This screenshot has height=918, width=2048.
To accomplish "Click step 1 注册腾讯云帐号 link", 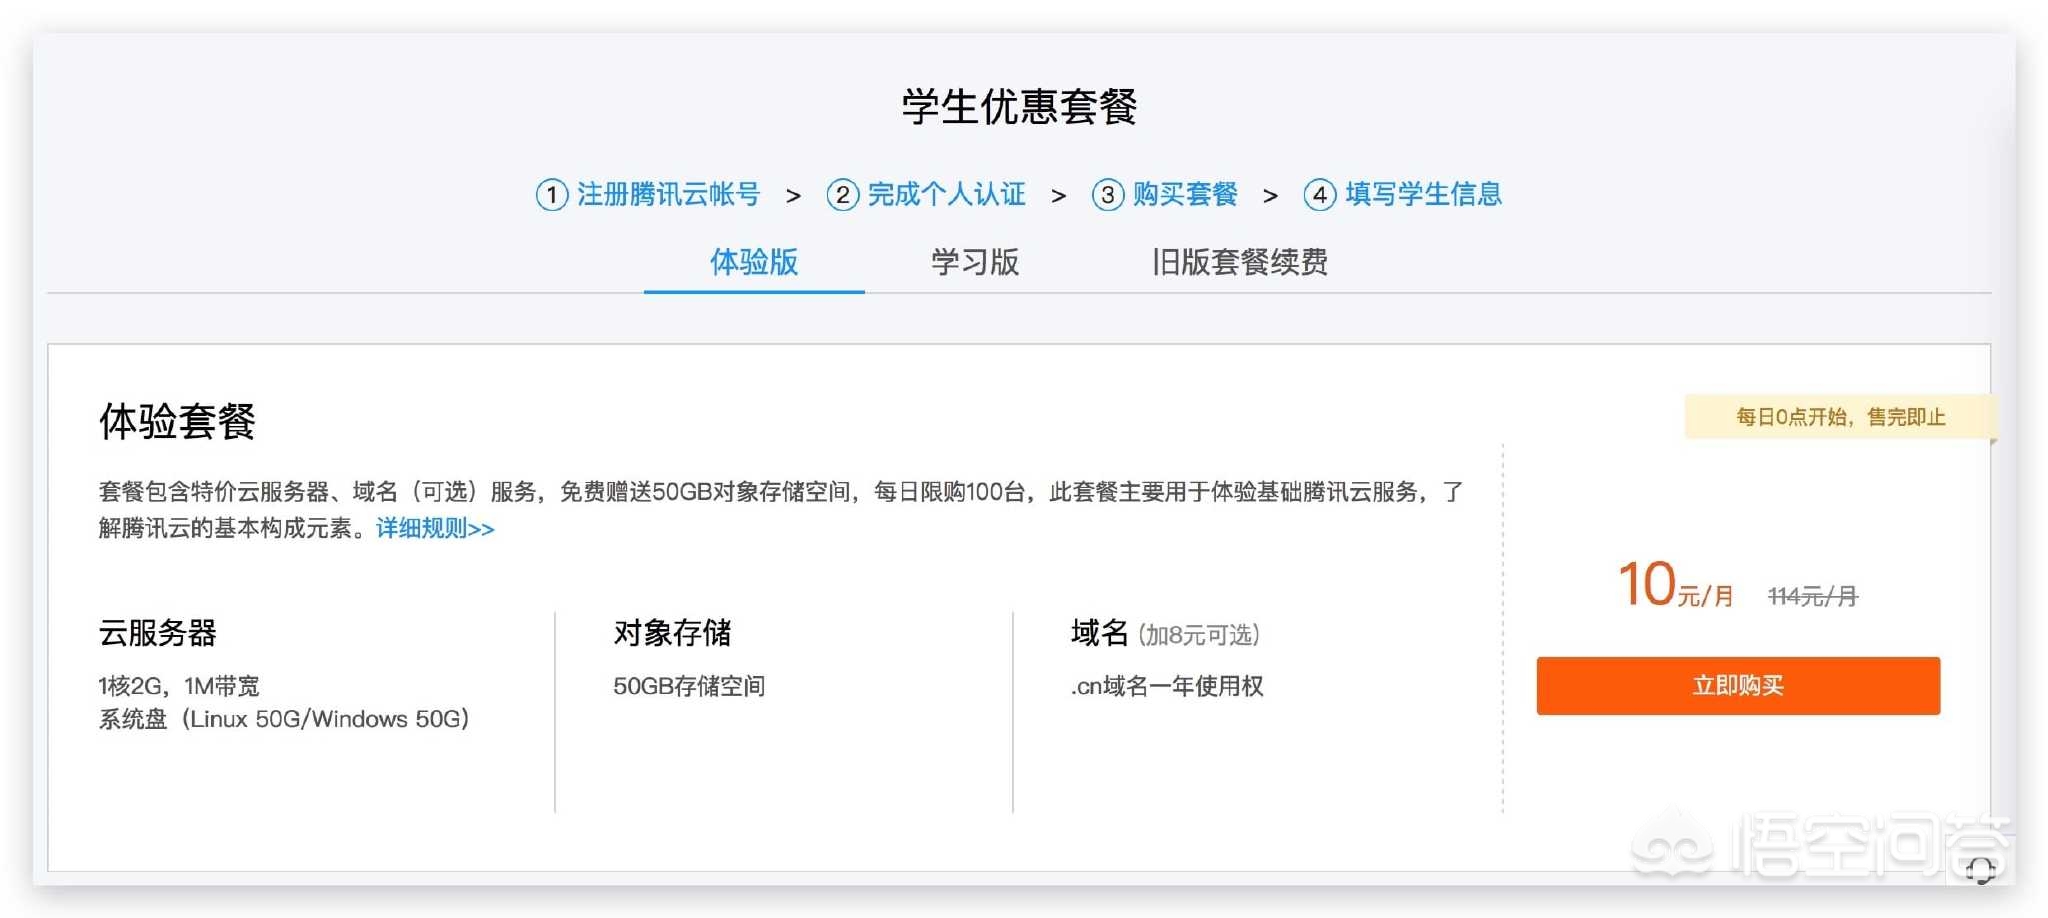I will (648, 194).
